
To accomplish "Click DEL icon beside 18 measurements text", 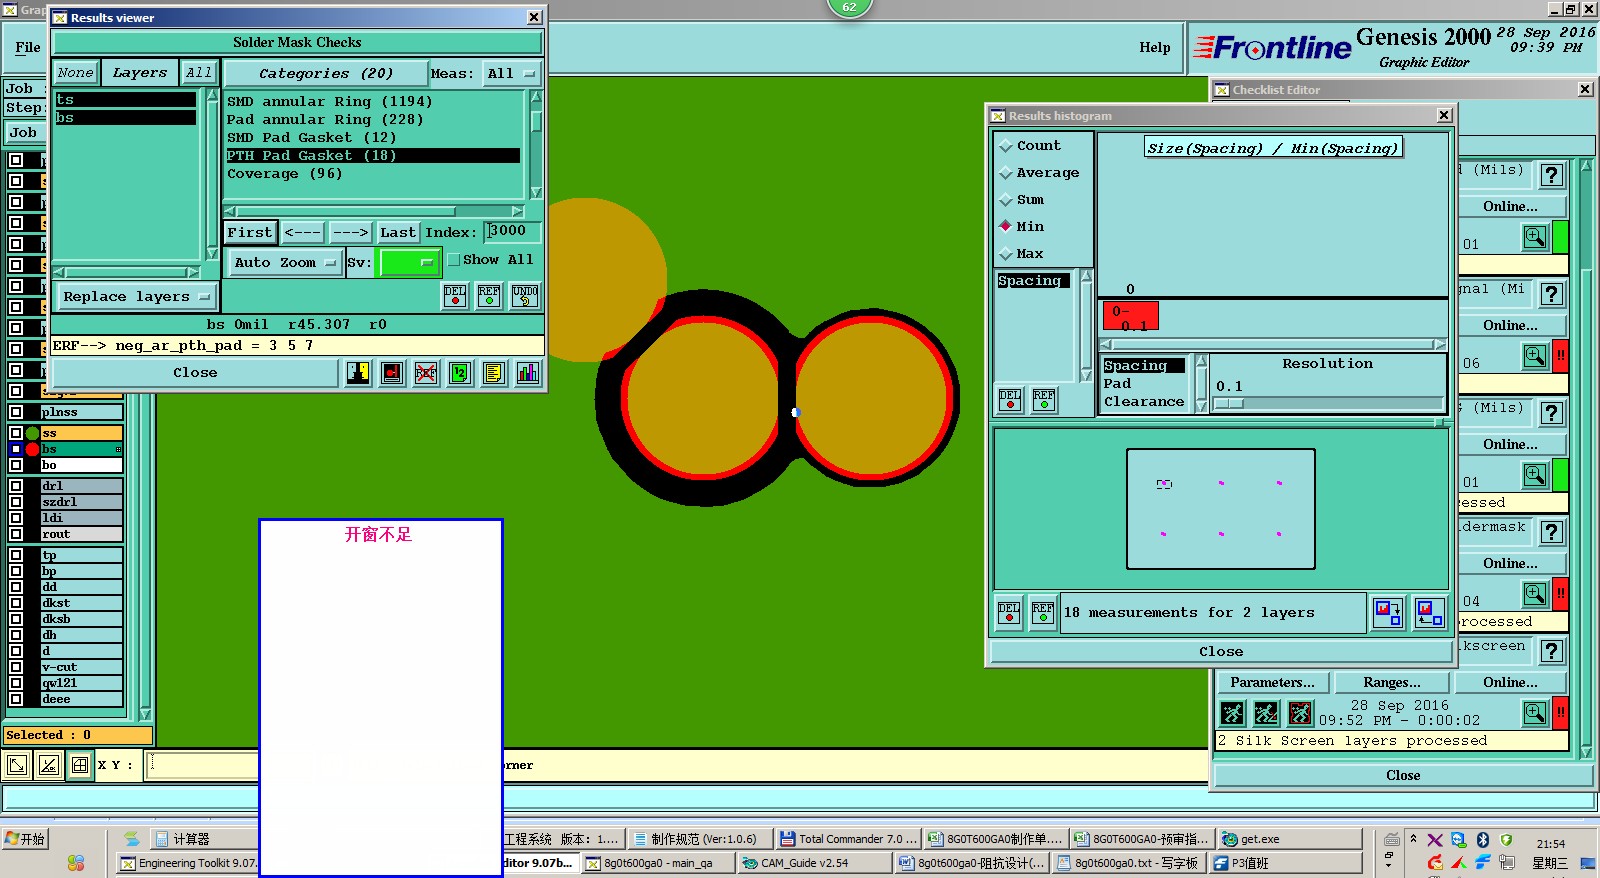I will pos(1009,613).
